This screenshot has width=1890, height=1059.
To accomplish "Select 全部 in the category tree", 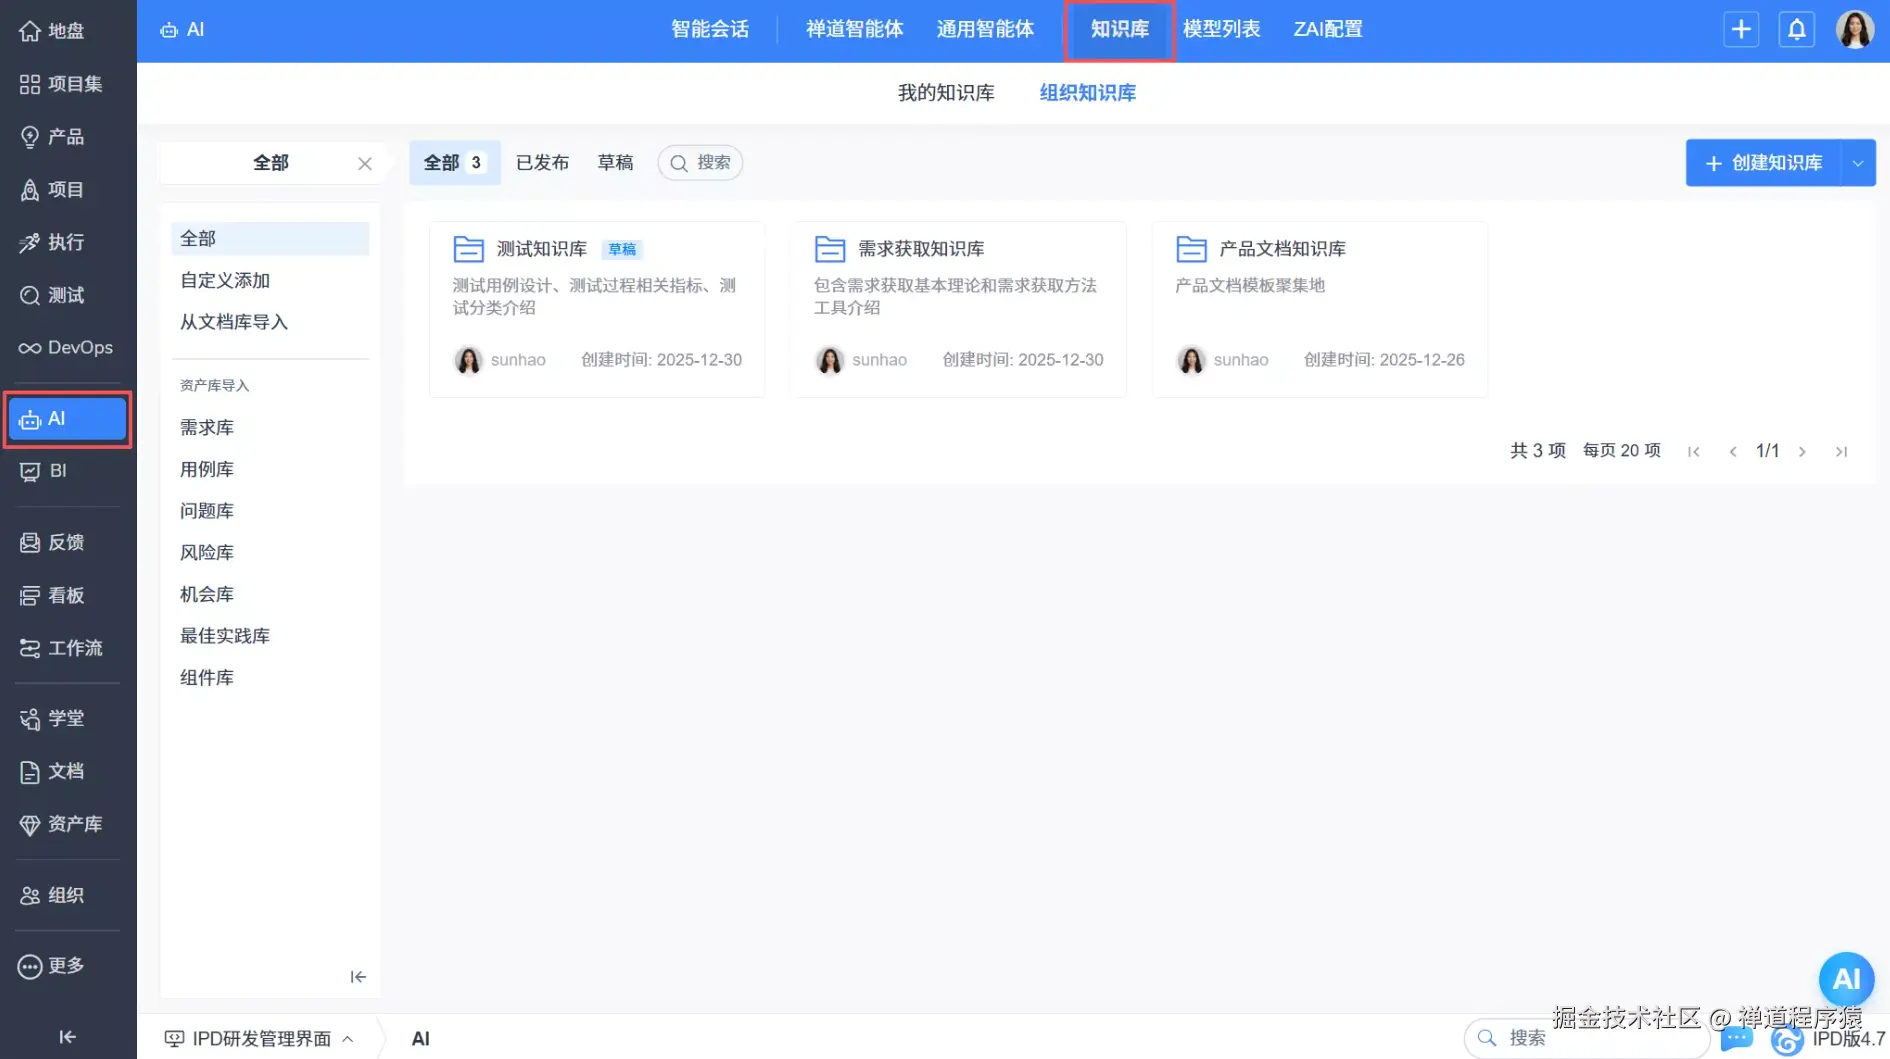I will pyautogui.click(x=270, y=239).
